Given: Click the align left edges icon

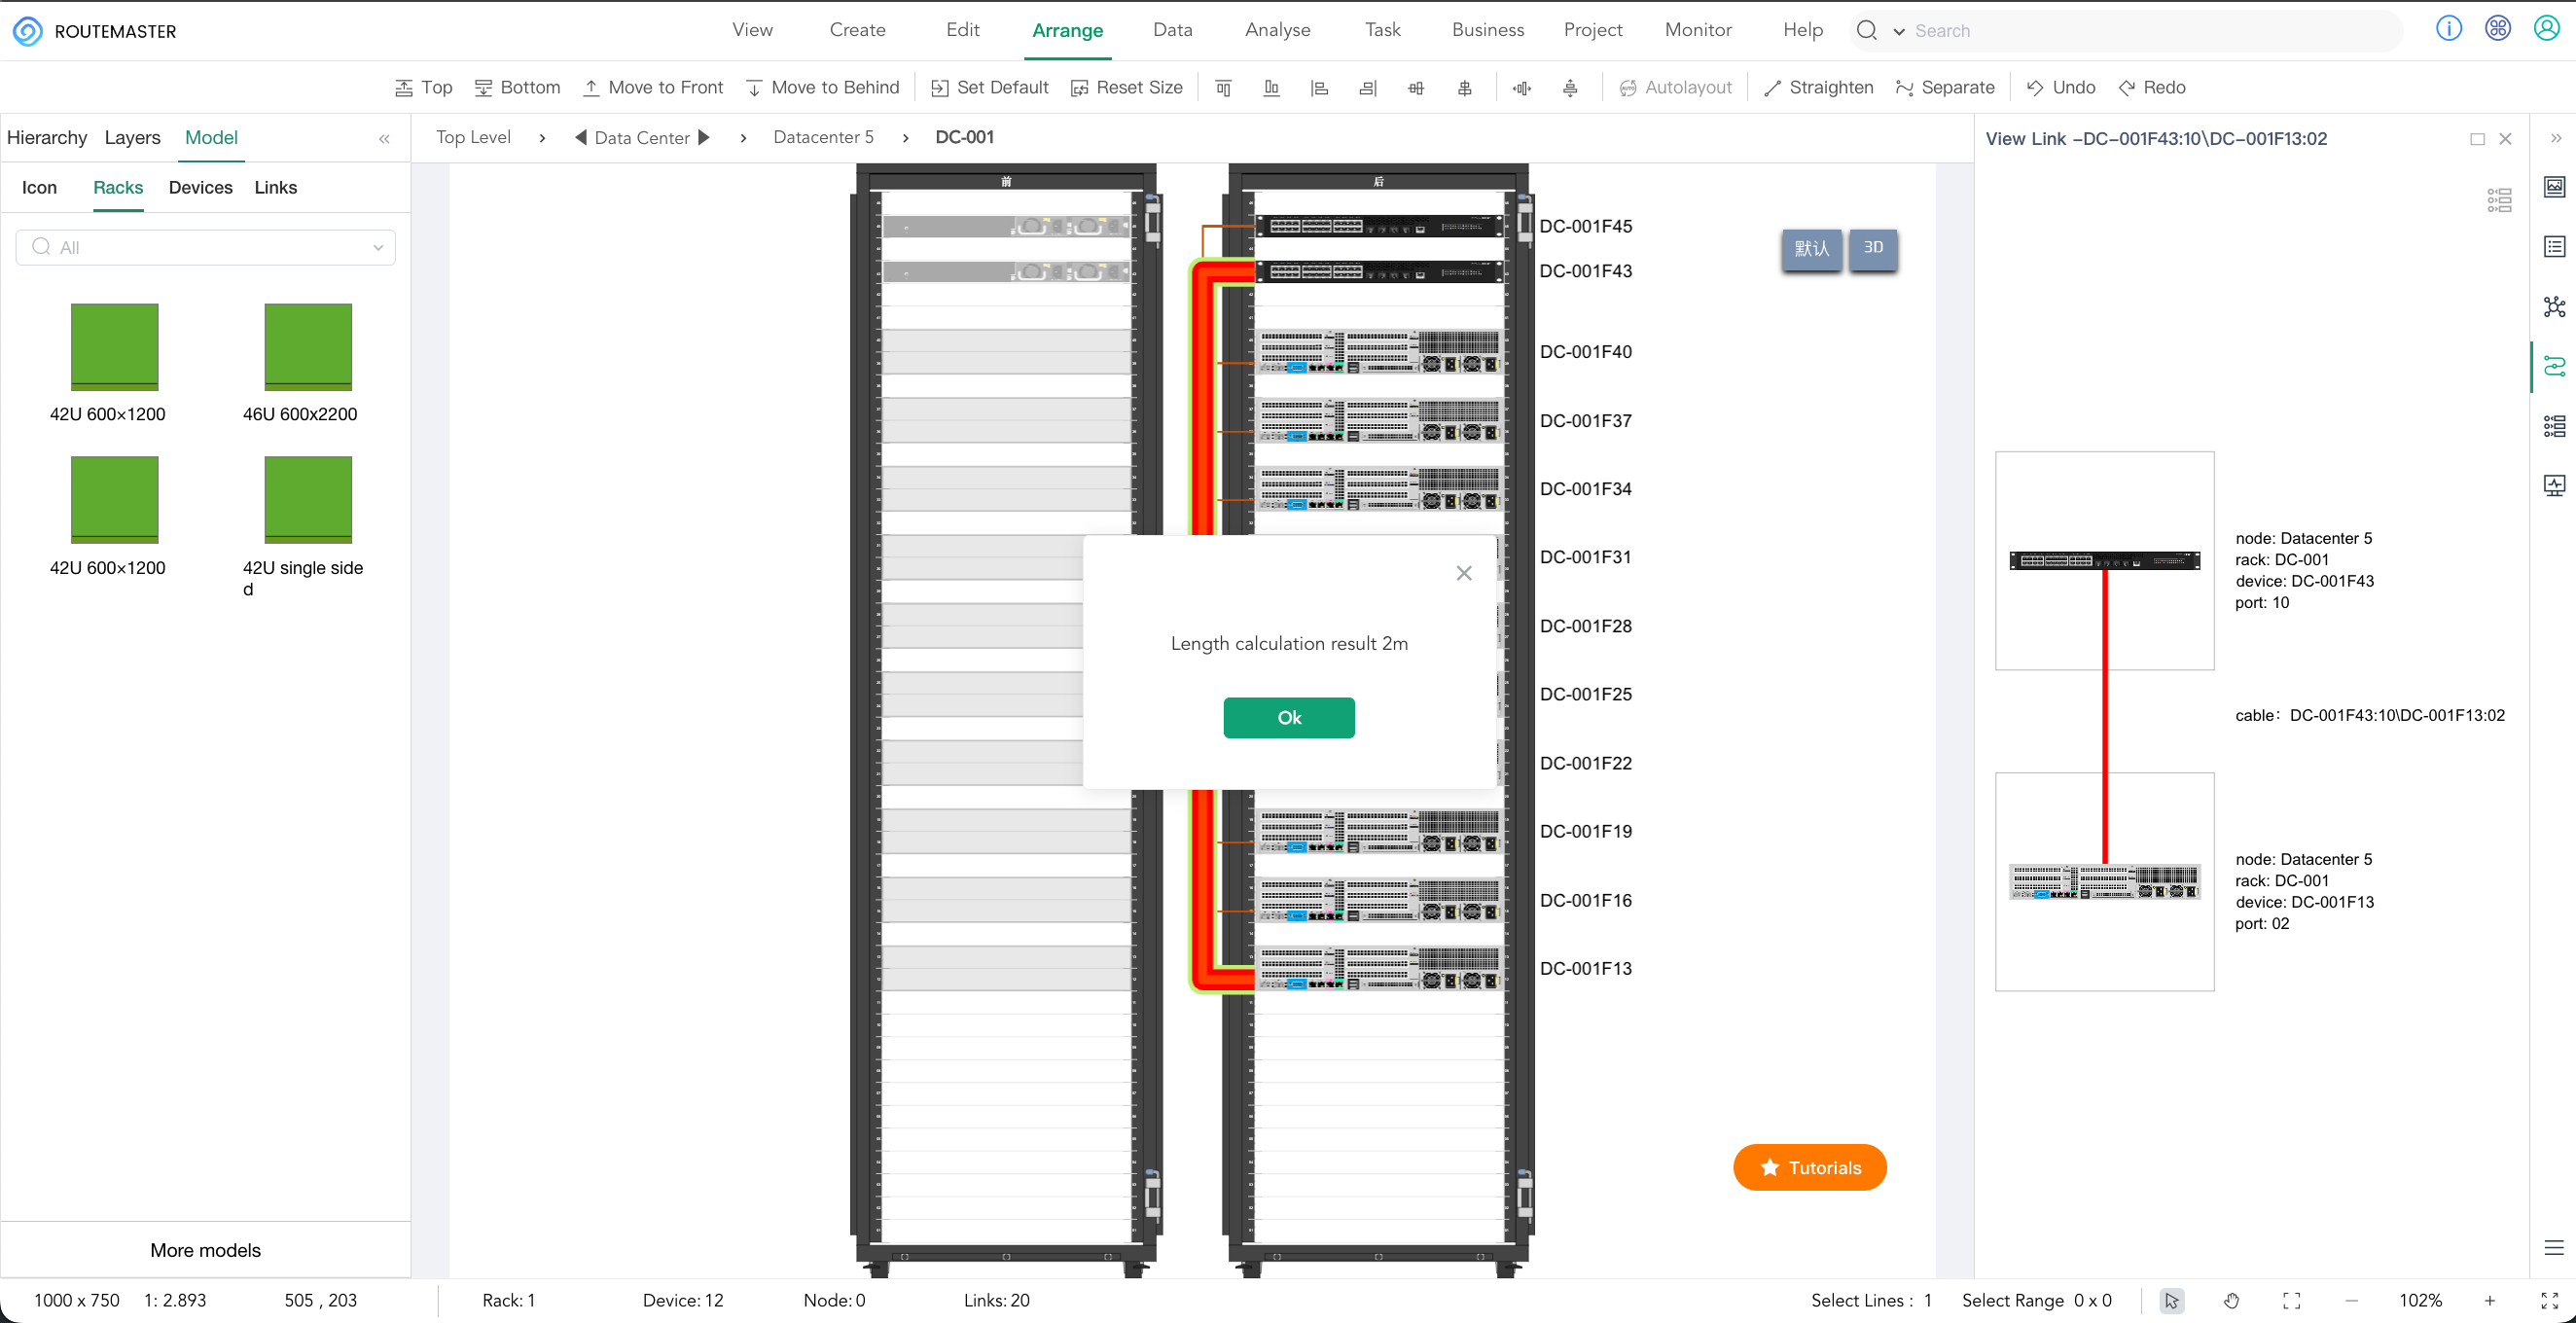Looking at the screenshot, I should [x=1319, y=88].
